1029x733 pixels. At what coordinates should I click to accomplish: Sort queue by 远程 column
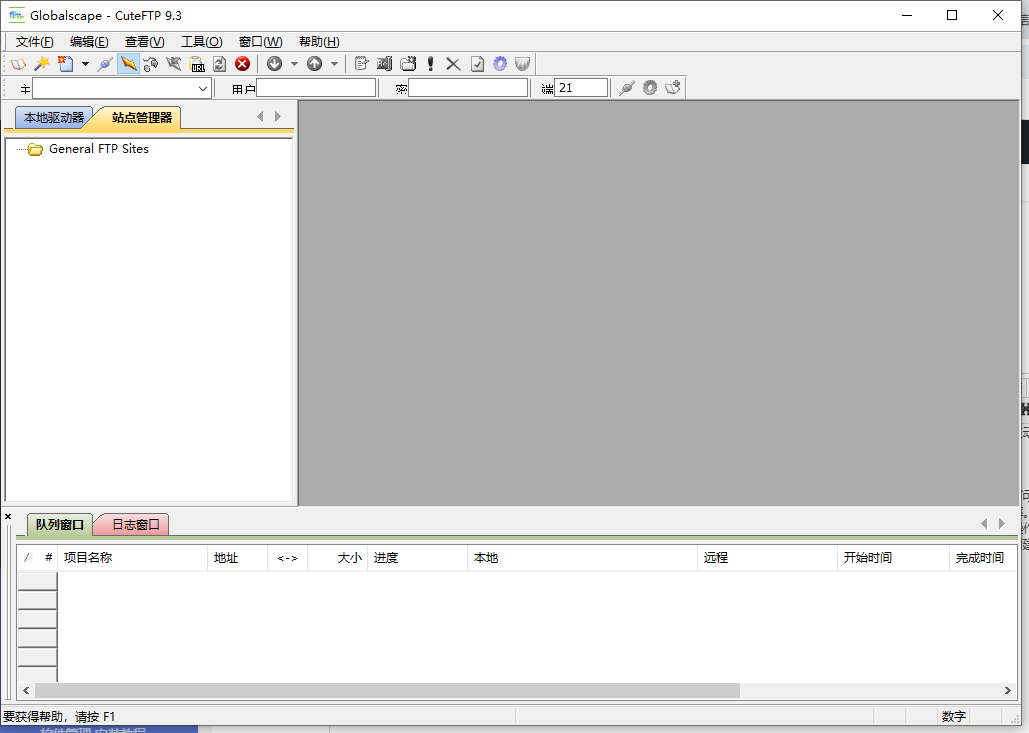pyautogui.click(x=767, y=558)
